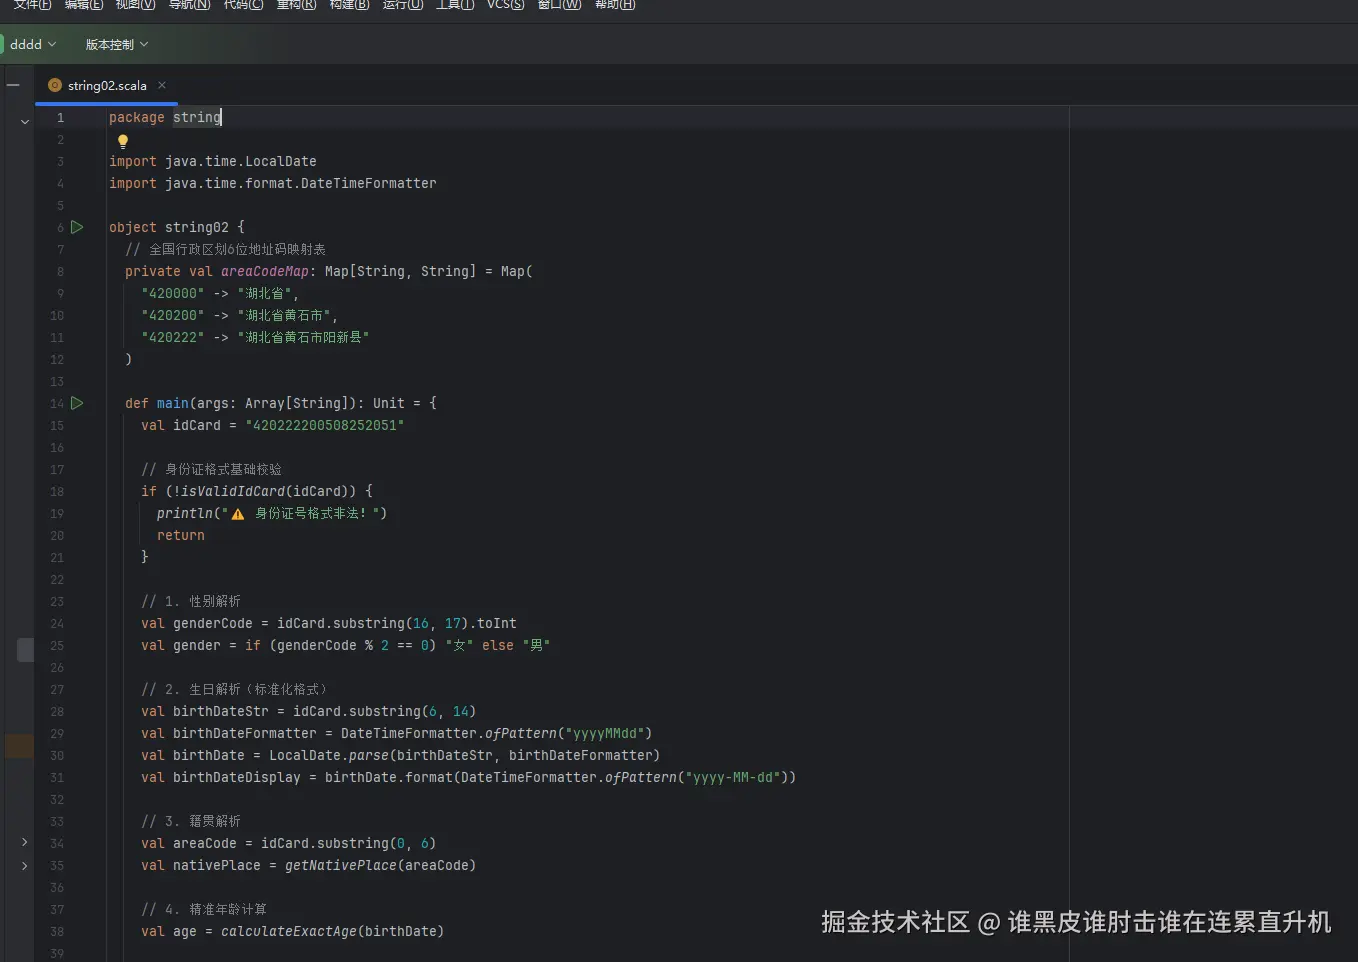Click the "420000" map key

173,293
